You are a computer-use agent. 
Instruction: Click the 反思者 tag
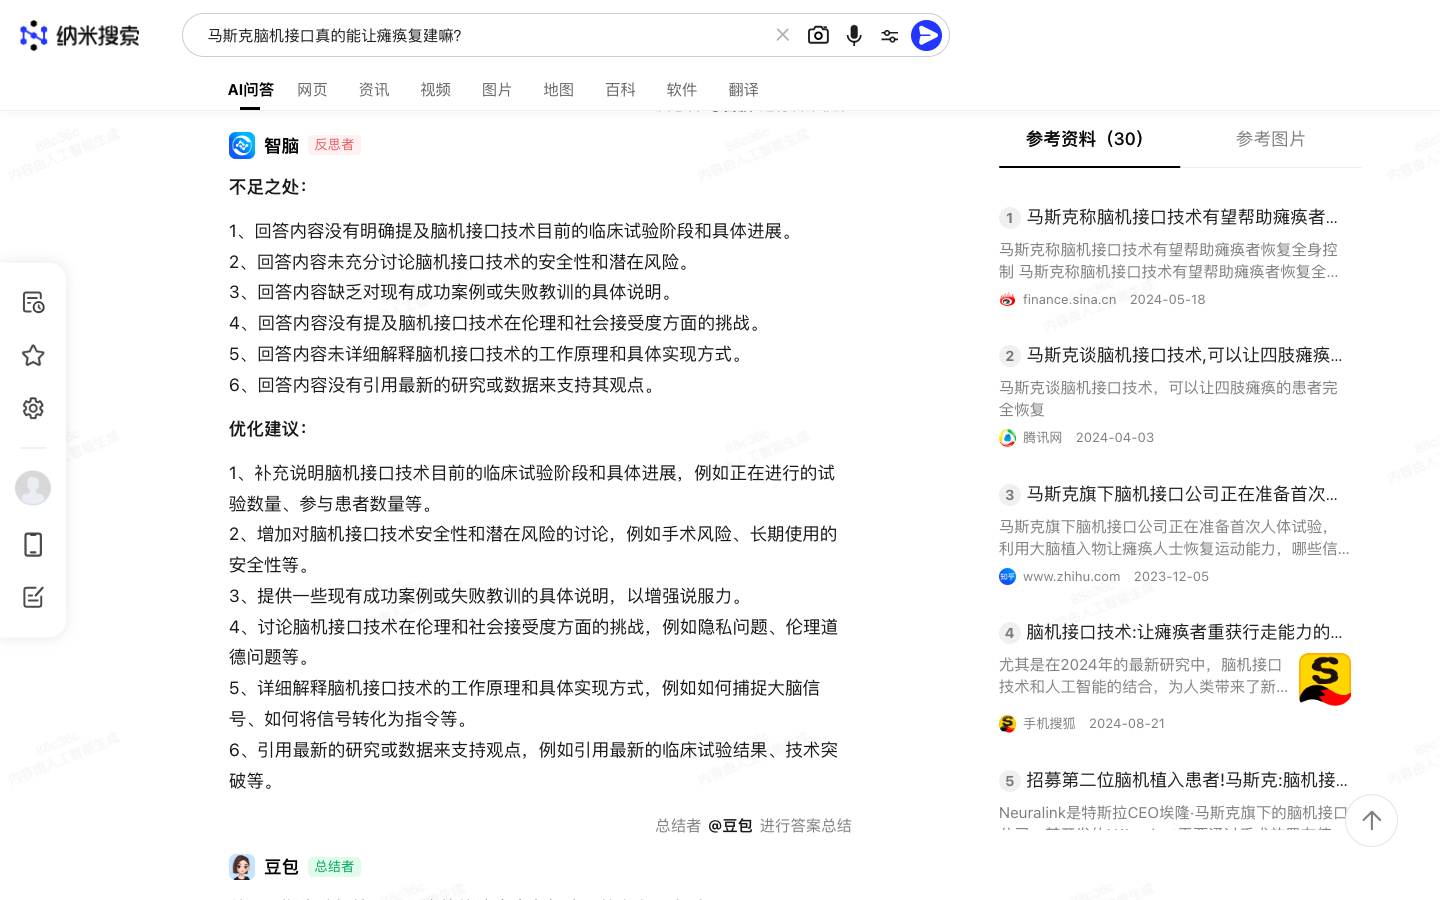click(x=334, y=145)
